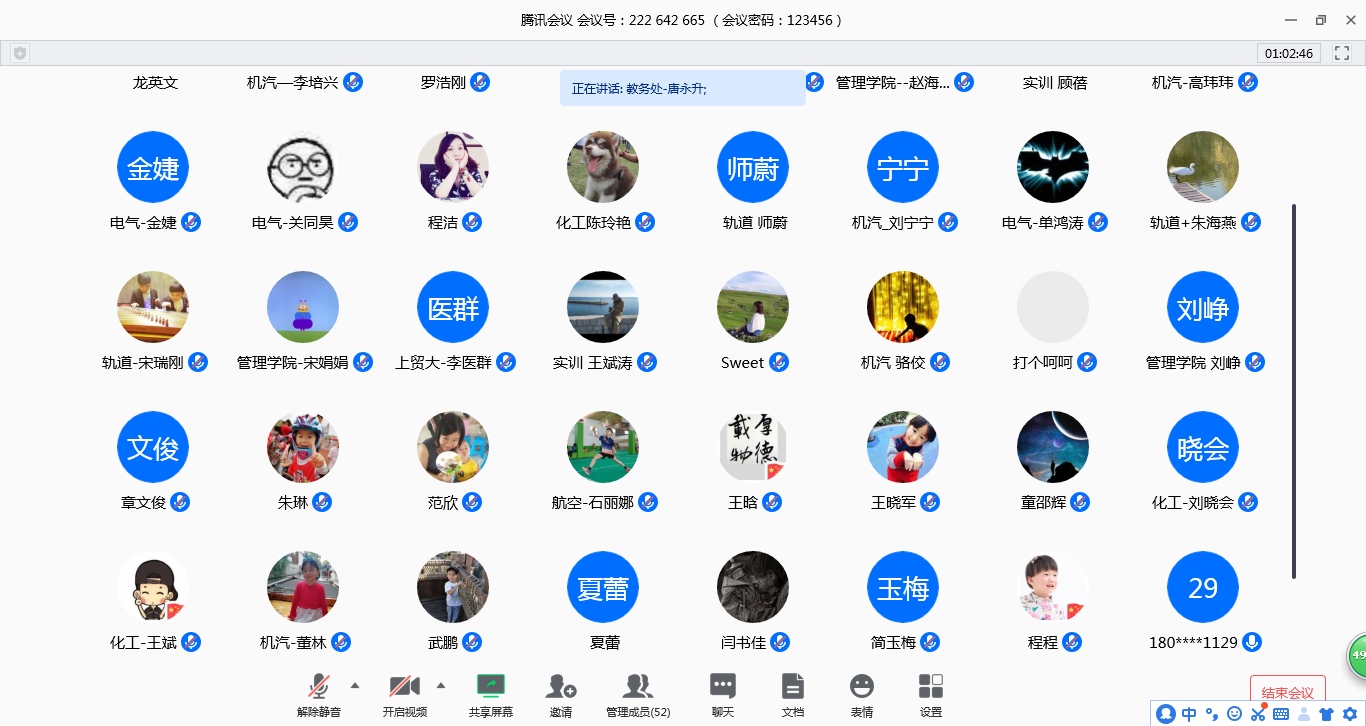The width and height of the screenshot is (1366, 726).
Task: Turn on video with the camera icon
Action: [x=404, y=687]
